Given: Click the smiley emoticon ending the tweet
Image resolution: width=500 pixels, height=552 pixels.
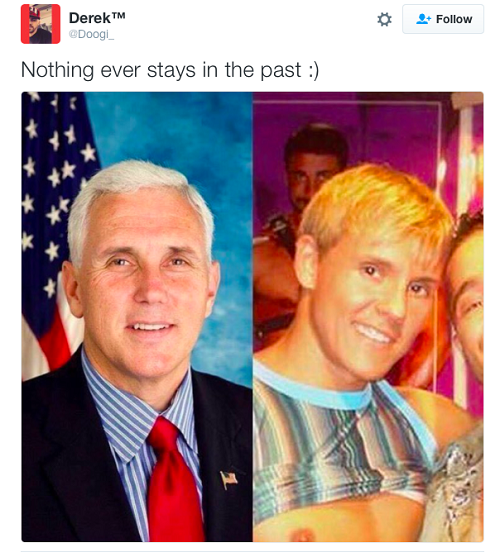Looking at the screenshot, I should 313,70.
